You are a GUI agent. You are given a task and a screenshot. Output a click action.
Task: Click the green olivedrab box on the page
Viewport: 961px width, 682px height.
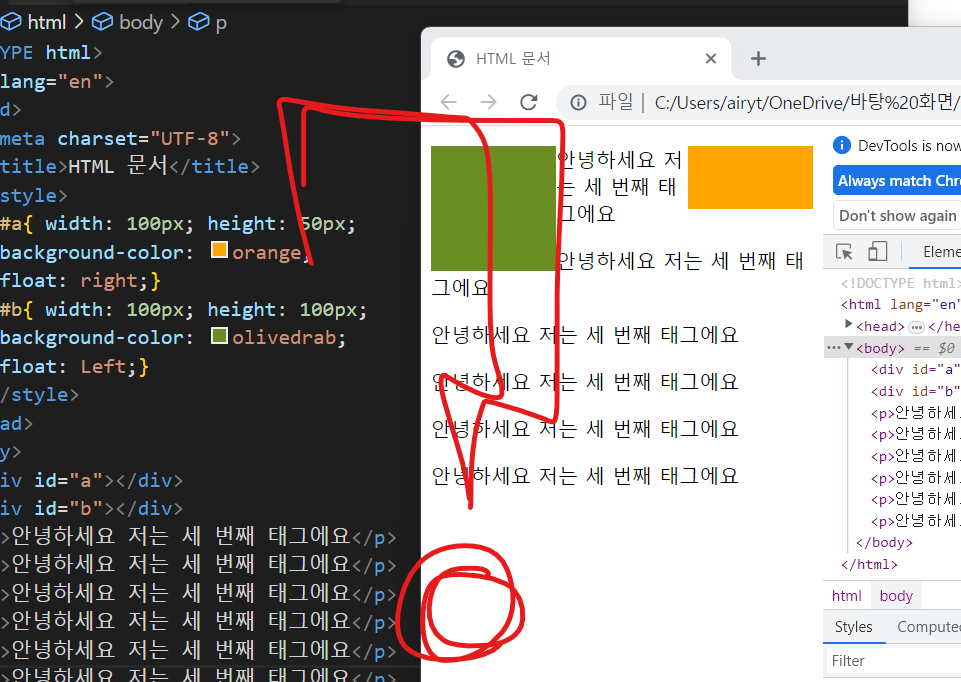493,208
